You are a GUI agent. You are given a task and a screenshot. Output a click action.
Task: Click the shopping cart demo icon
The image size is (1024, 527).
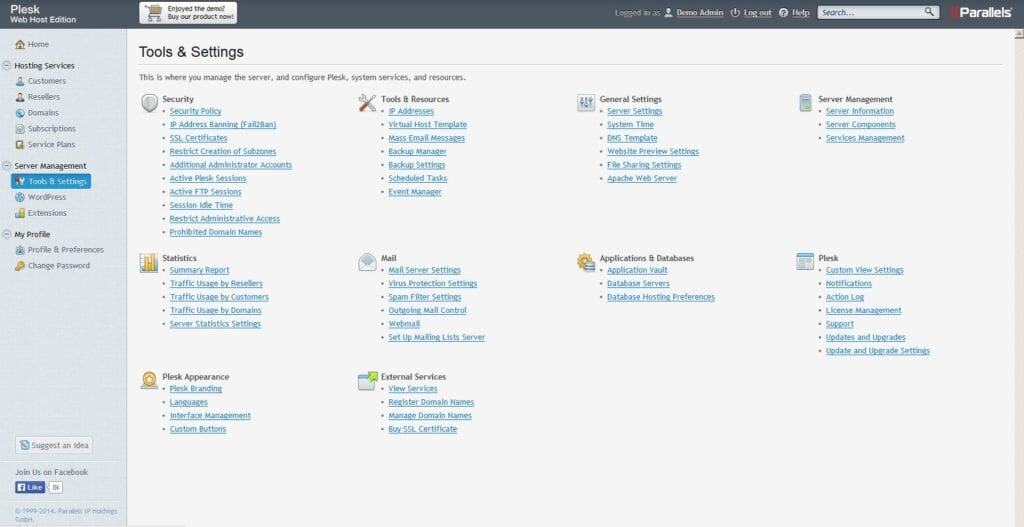pyautogui.click(x=154, y=12)
